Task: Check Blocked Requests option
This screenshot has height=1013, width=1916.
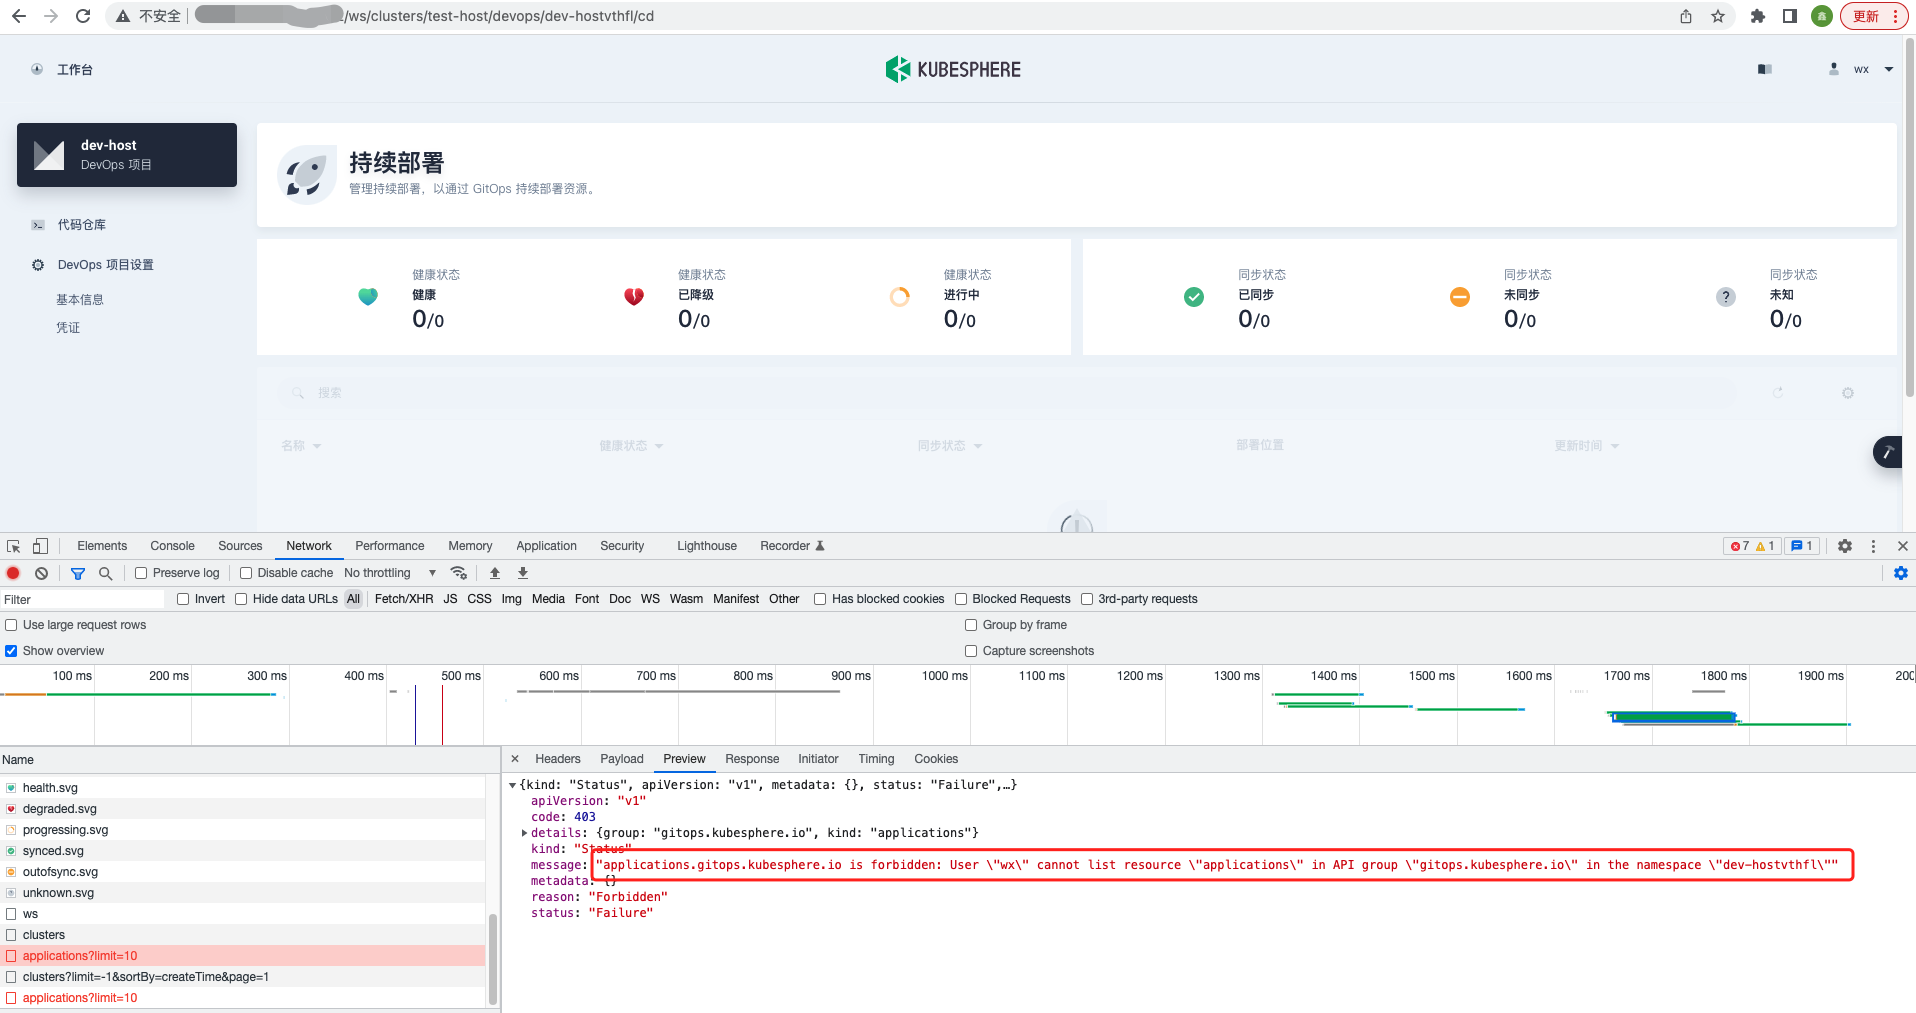Action: [x=961, y=599]
